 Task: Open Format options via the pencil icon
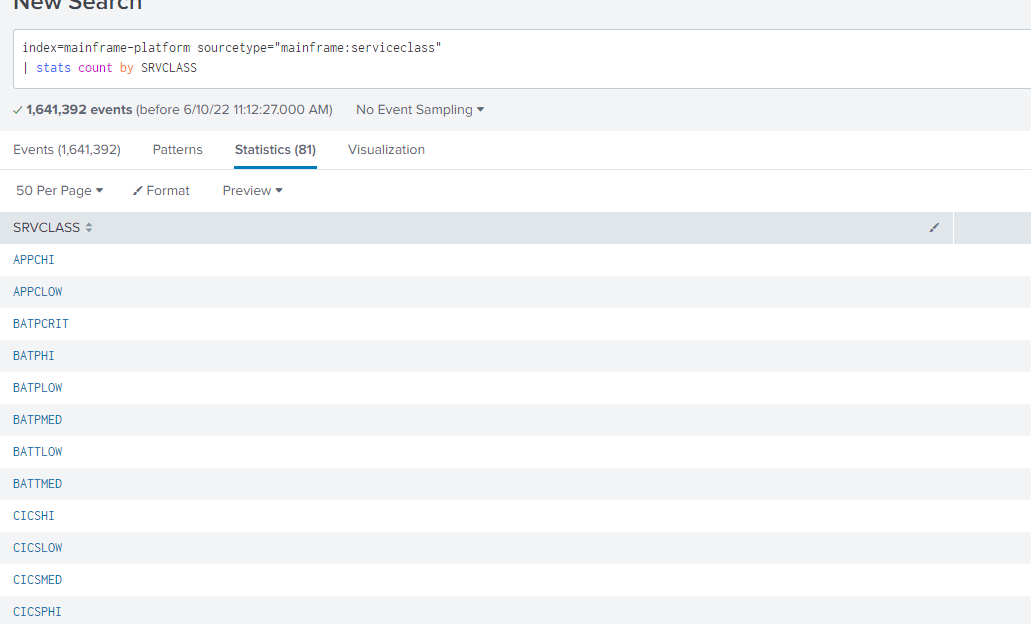[137, 190]
